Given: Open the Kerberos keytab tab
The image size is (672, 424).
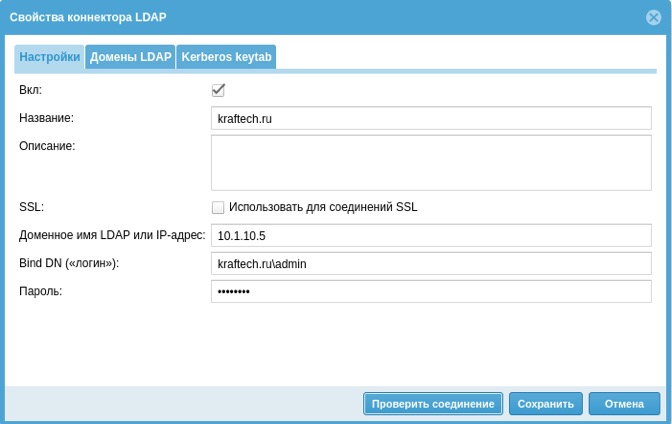Looking at the screenshot, I should [x=226, y=57].
